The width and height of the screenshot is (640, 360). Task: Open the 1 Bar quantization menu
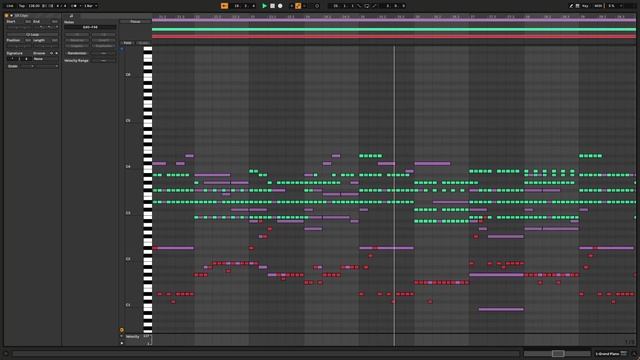pyautogui.click(x=91, y=6)
